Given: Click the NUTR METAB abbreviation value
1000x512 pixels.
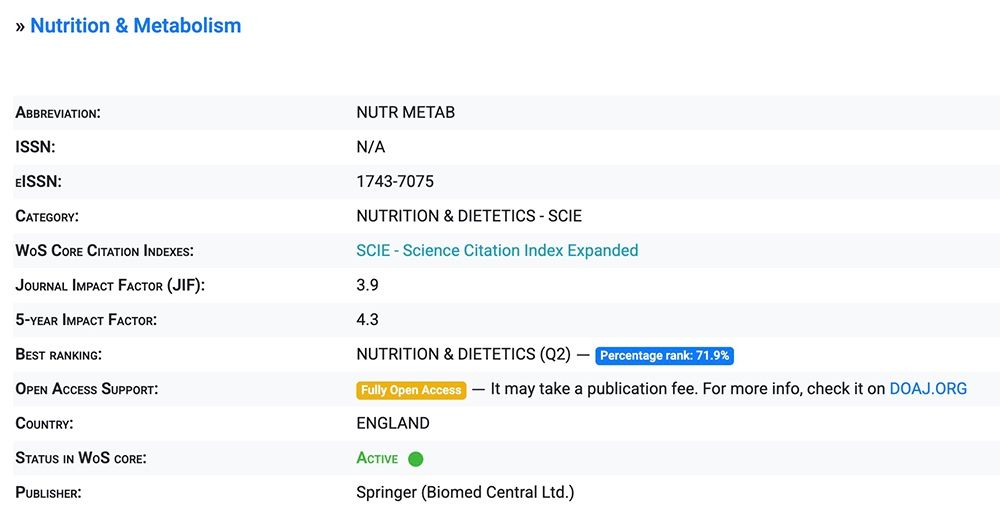Looking at the screenshot, I should [x=405, y=113].
